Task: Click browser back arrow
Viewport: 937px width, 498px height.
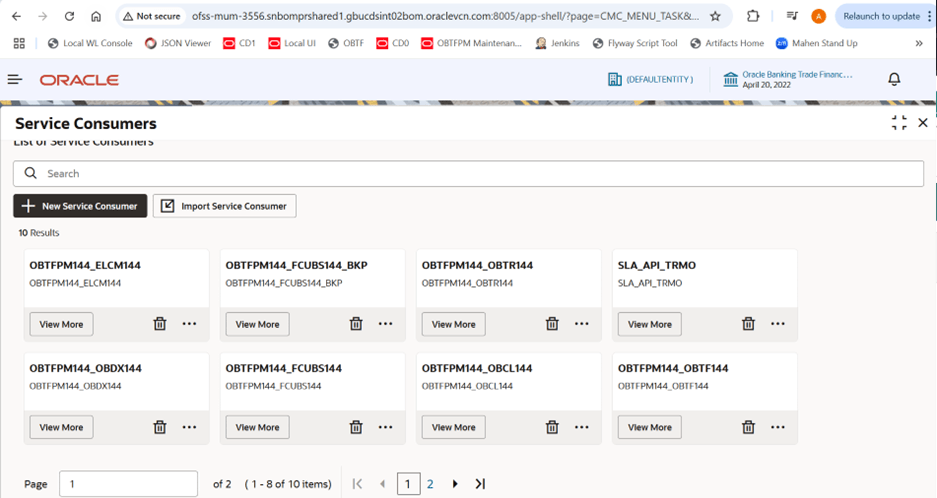Action: point(17,16)
